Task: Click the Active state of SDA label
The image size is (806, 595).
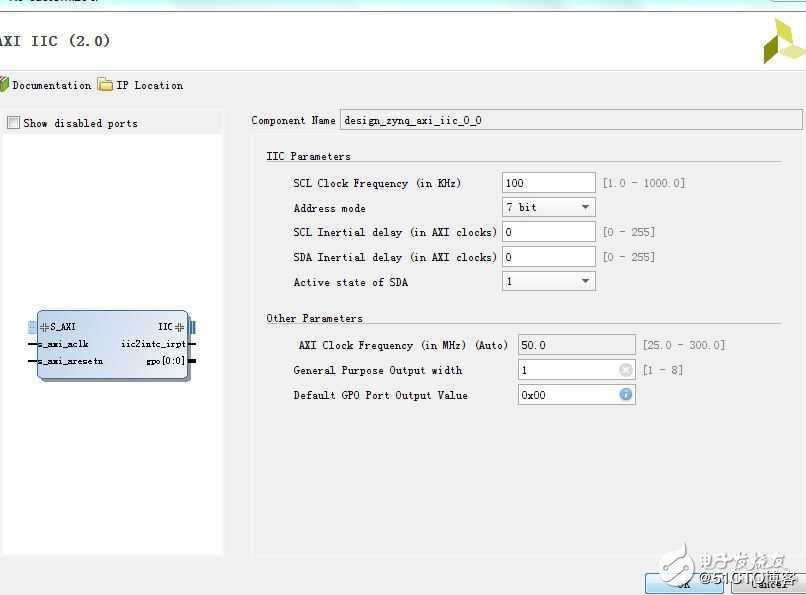Action: (x=351, y=282)
